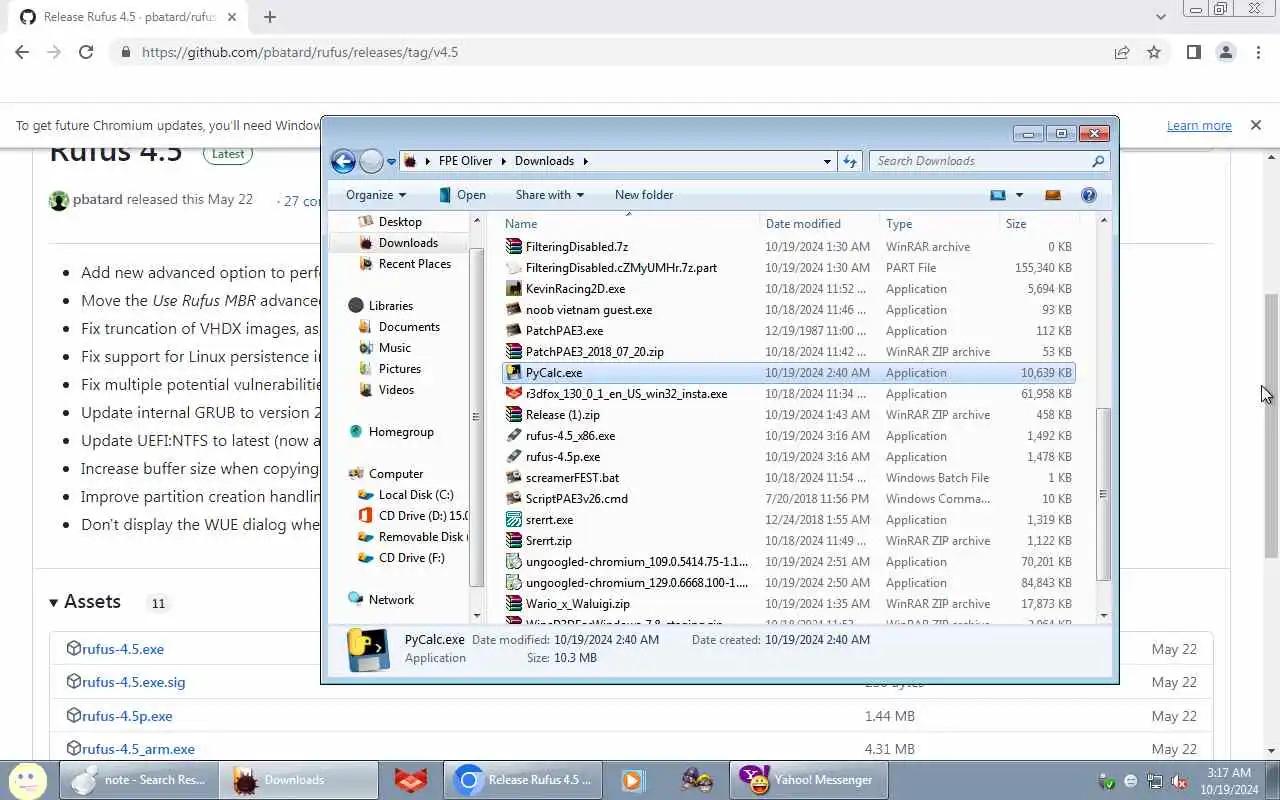Bookmark this page star icon
Screen dimensions: 1280x800
(x=1154, y=52)
